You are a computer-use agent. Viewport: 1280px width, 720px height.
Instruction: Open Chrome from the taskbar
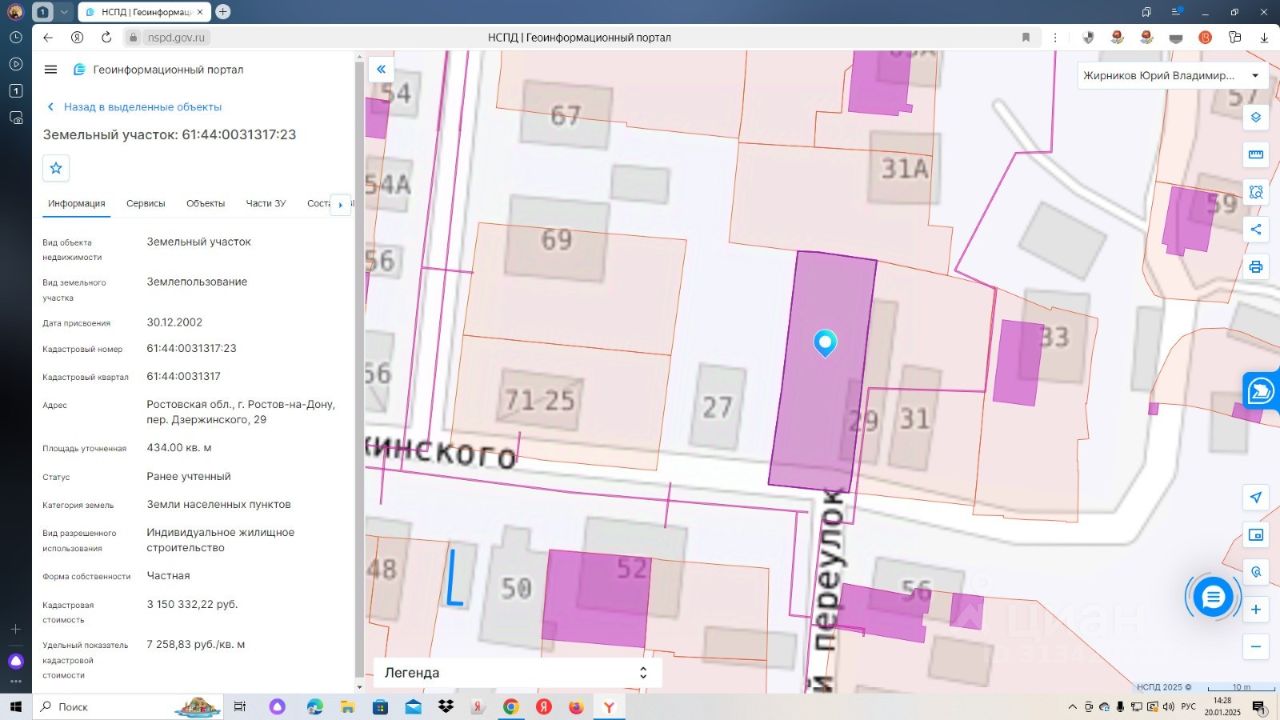point(511,707)
